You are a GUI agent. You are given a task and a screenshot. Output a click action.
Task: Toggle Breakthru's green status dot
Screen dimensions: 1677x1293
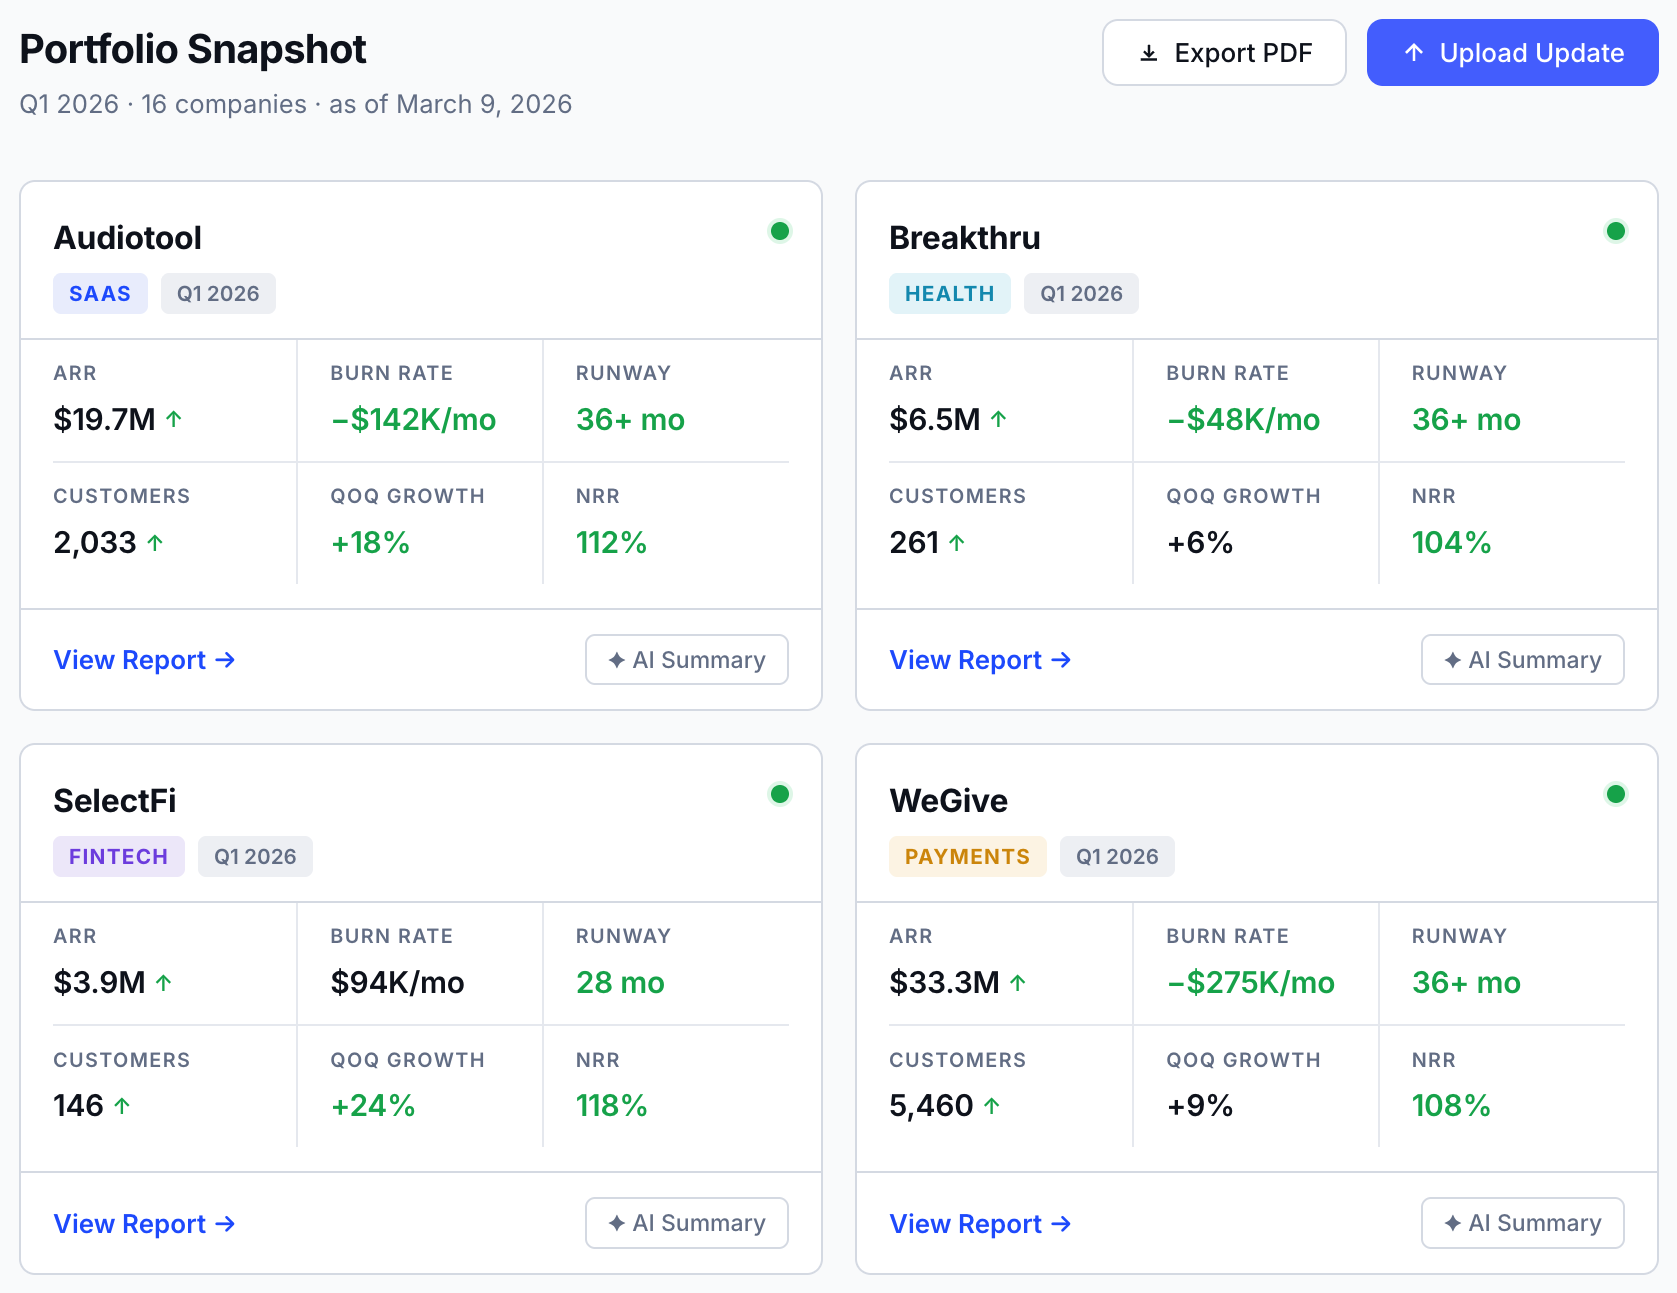pos(1616,230)
